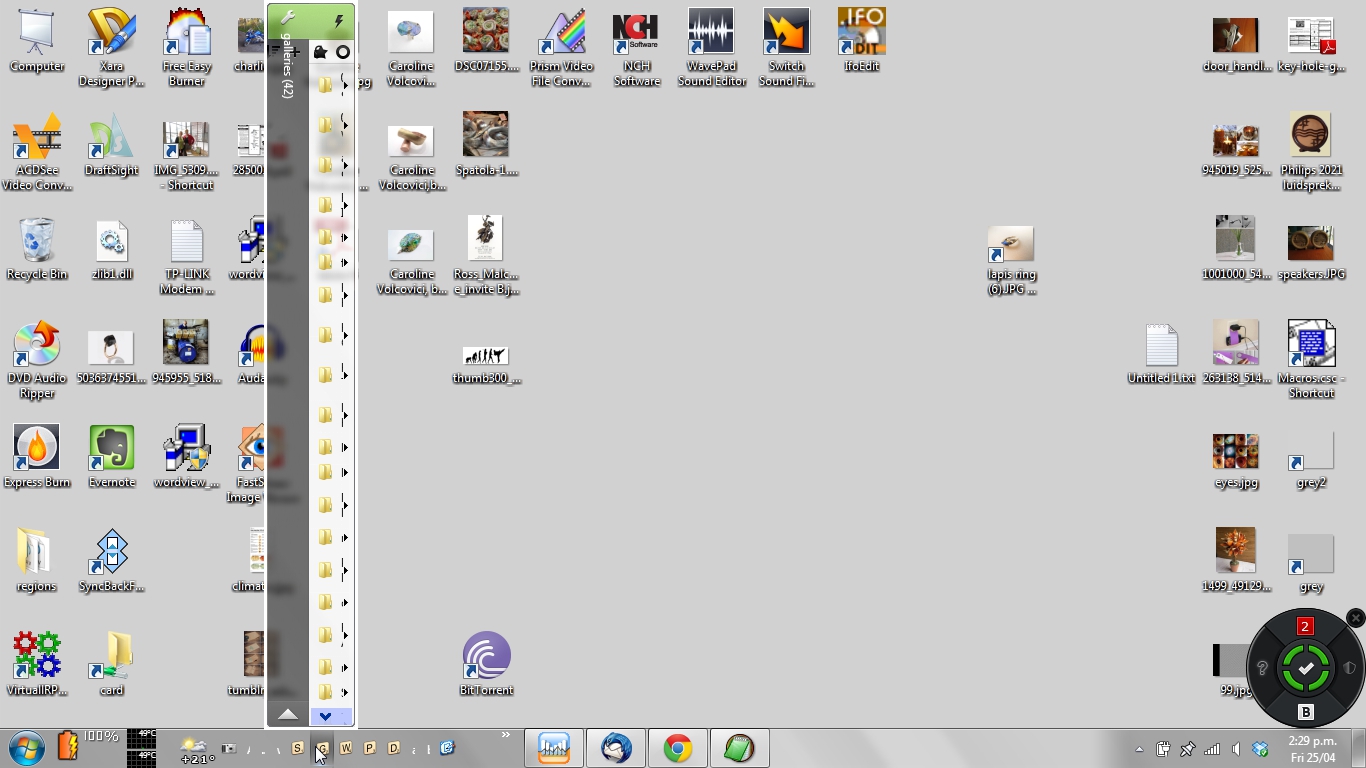Expand the taskbar toolbar double-chevron overflow menu
This screenshot has width=1366, height=768.
pos(506,735)
